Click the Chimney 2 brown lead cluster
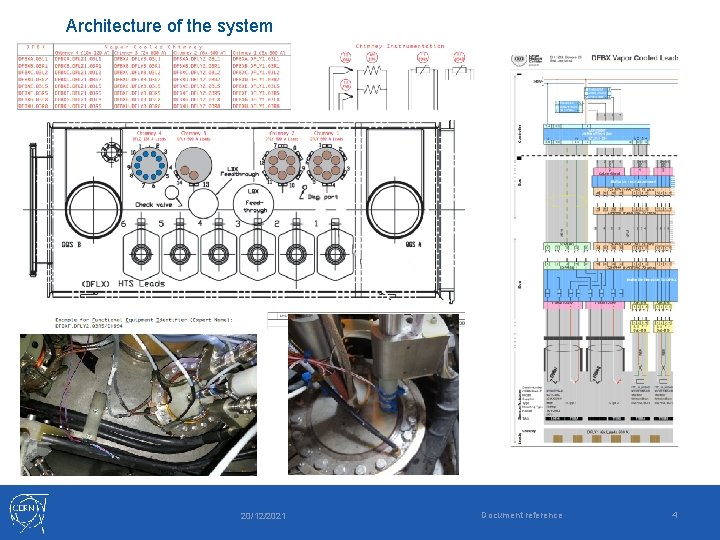 (282, 164)
